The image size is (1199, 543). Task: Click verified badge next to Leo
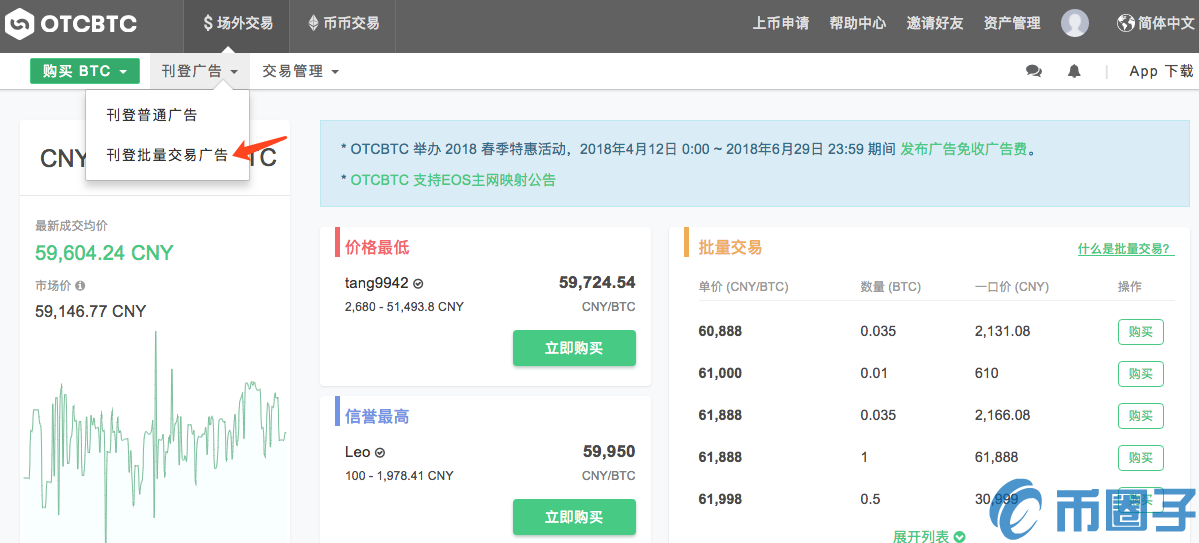coord(380,453)
